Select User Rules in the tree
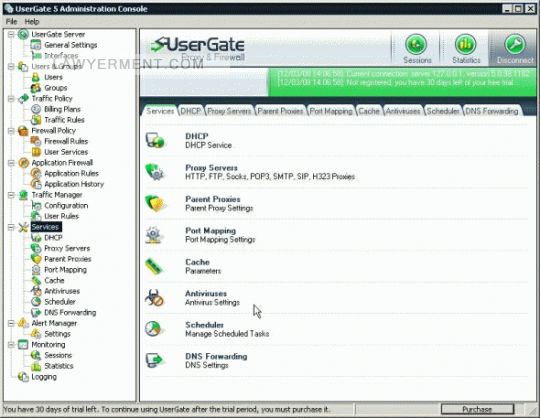 point(61,216)
